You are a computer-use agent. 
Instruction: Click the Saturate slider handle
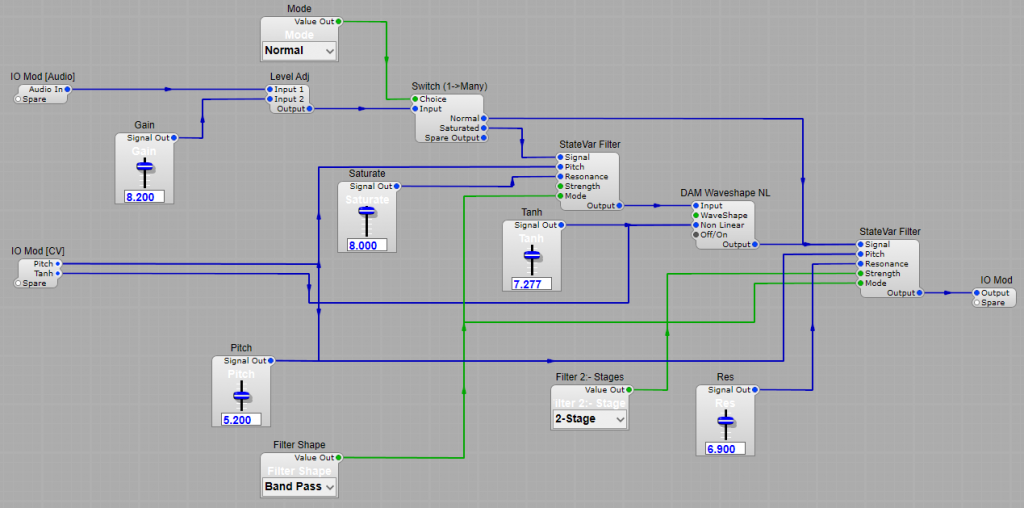[x=367, y=213]
